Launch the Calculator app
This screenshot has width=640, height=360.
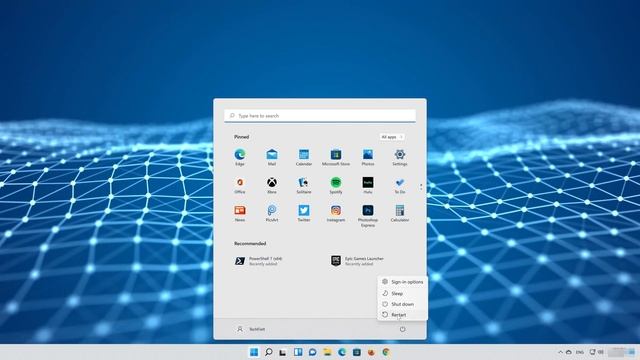coord(400,213)
